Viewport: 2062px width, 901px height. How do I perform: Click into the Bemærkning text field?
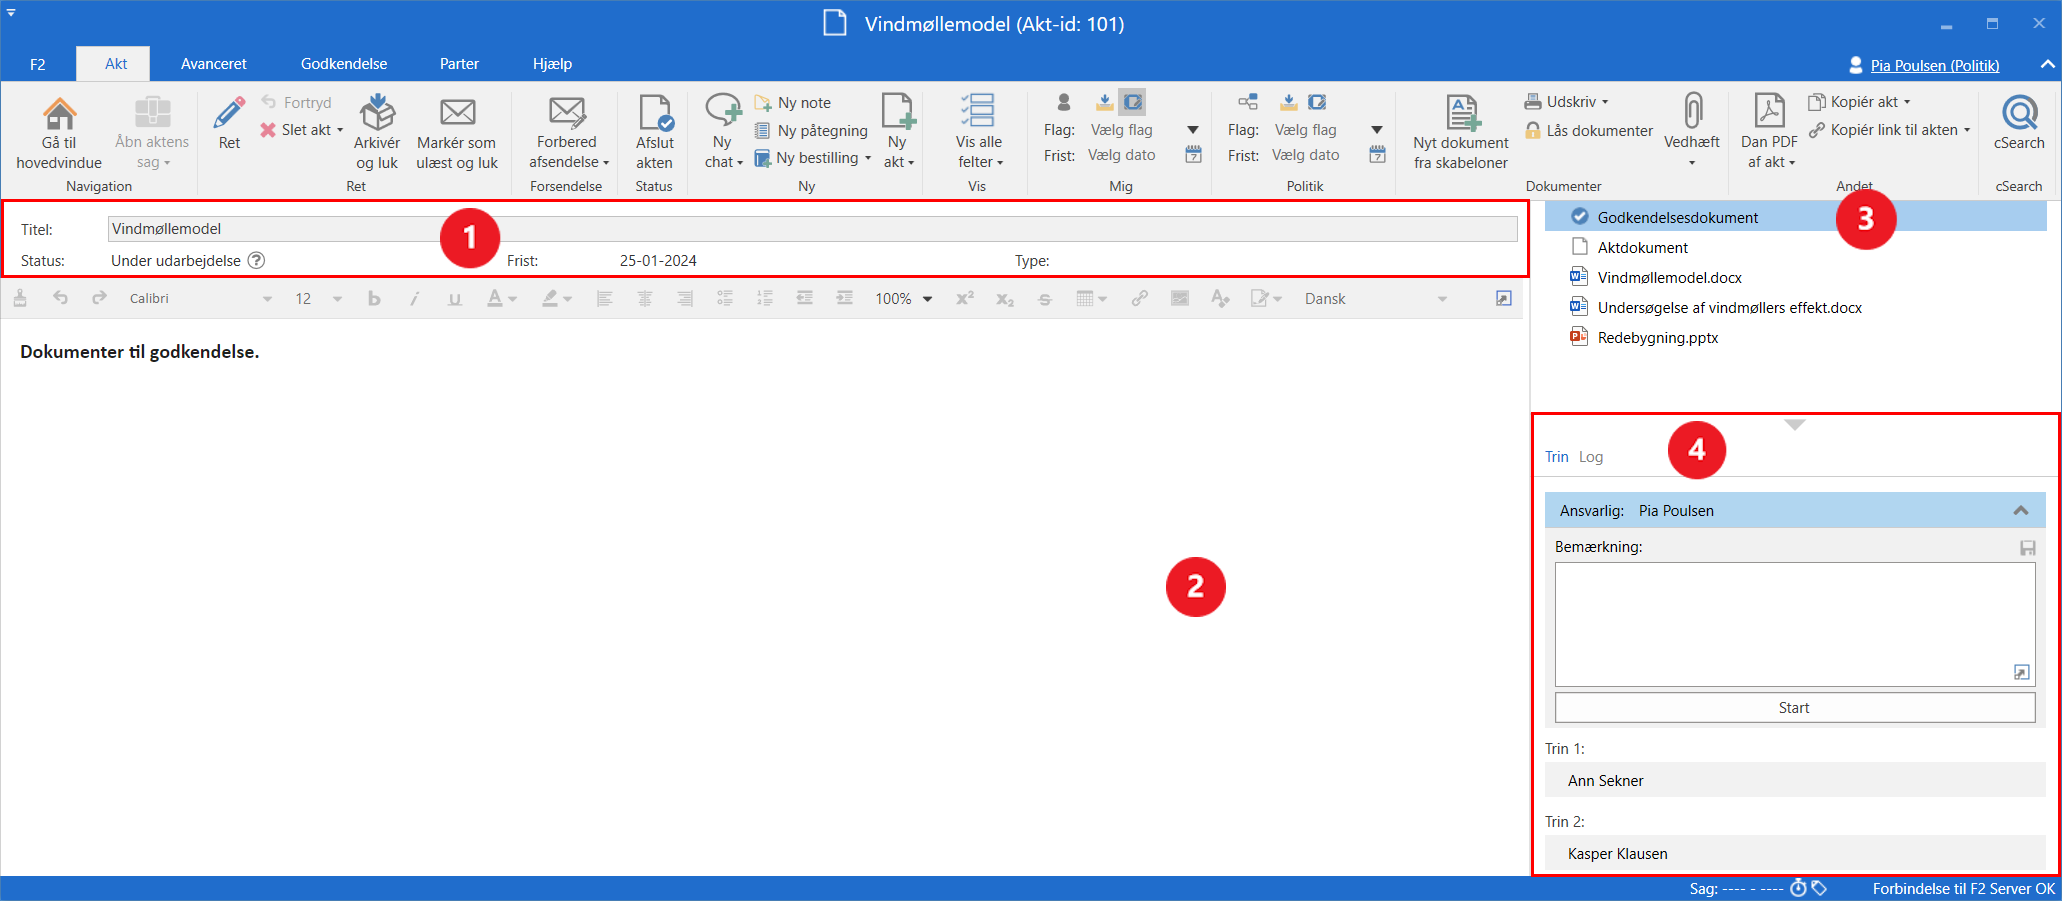click(x=1794, y=623)
